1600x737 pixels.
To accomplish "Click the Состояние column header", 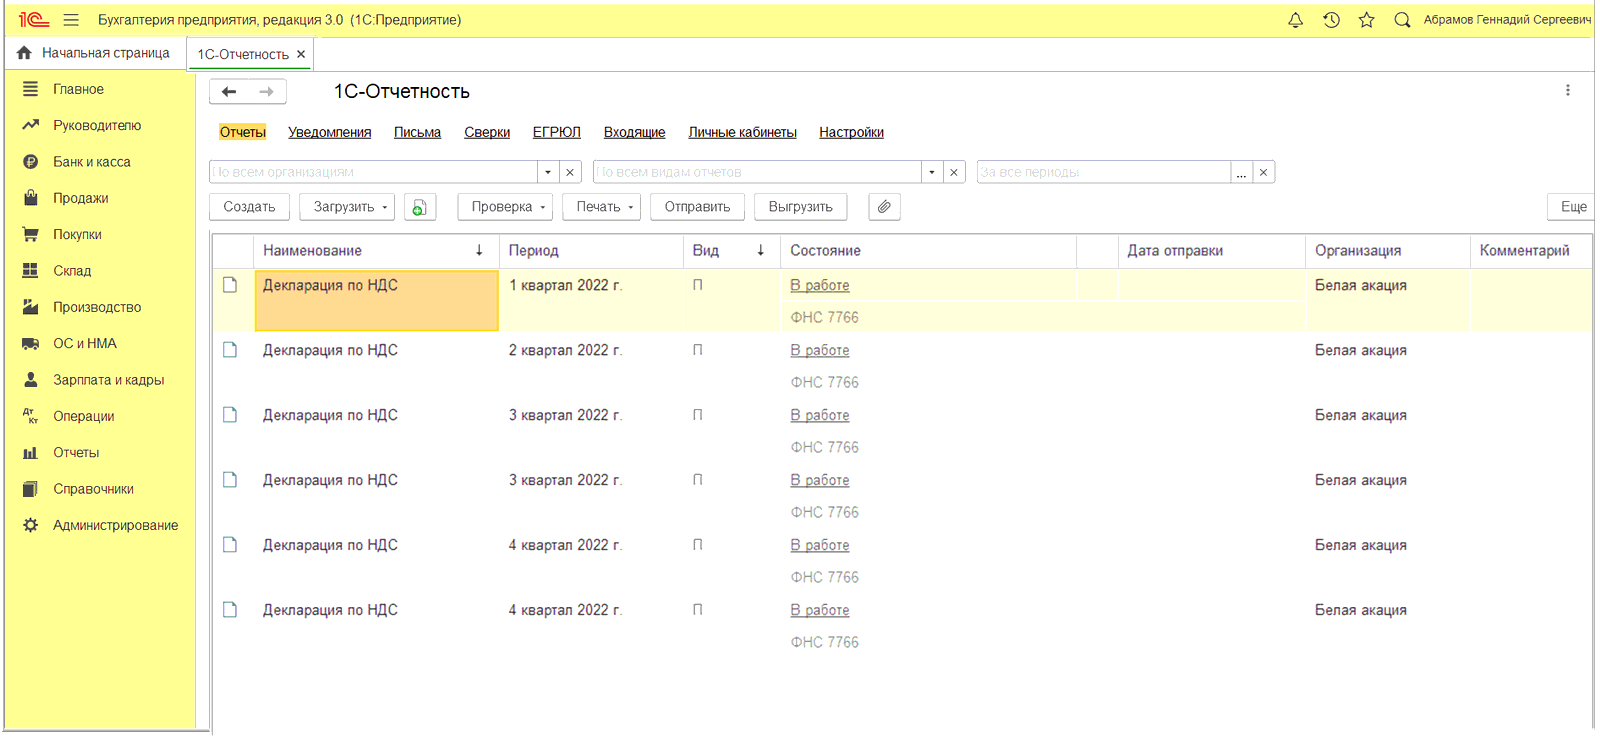I will pyautogui.click(x=928, y=251).
